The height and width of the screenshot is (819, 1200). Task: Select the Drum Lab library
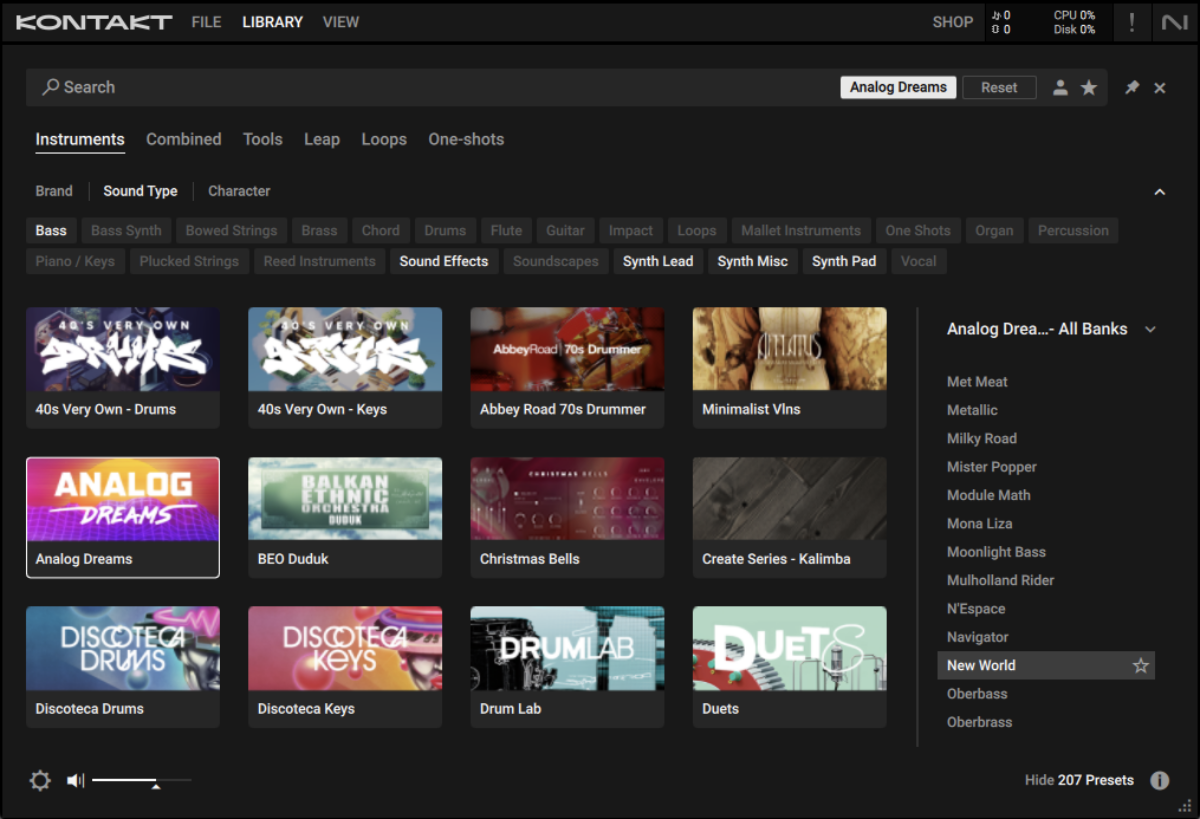[567, 667]
